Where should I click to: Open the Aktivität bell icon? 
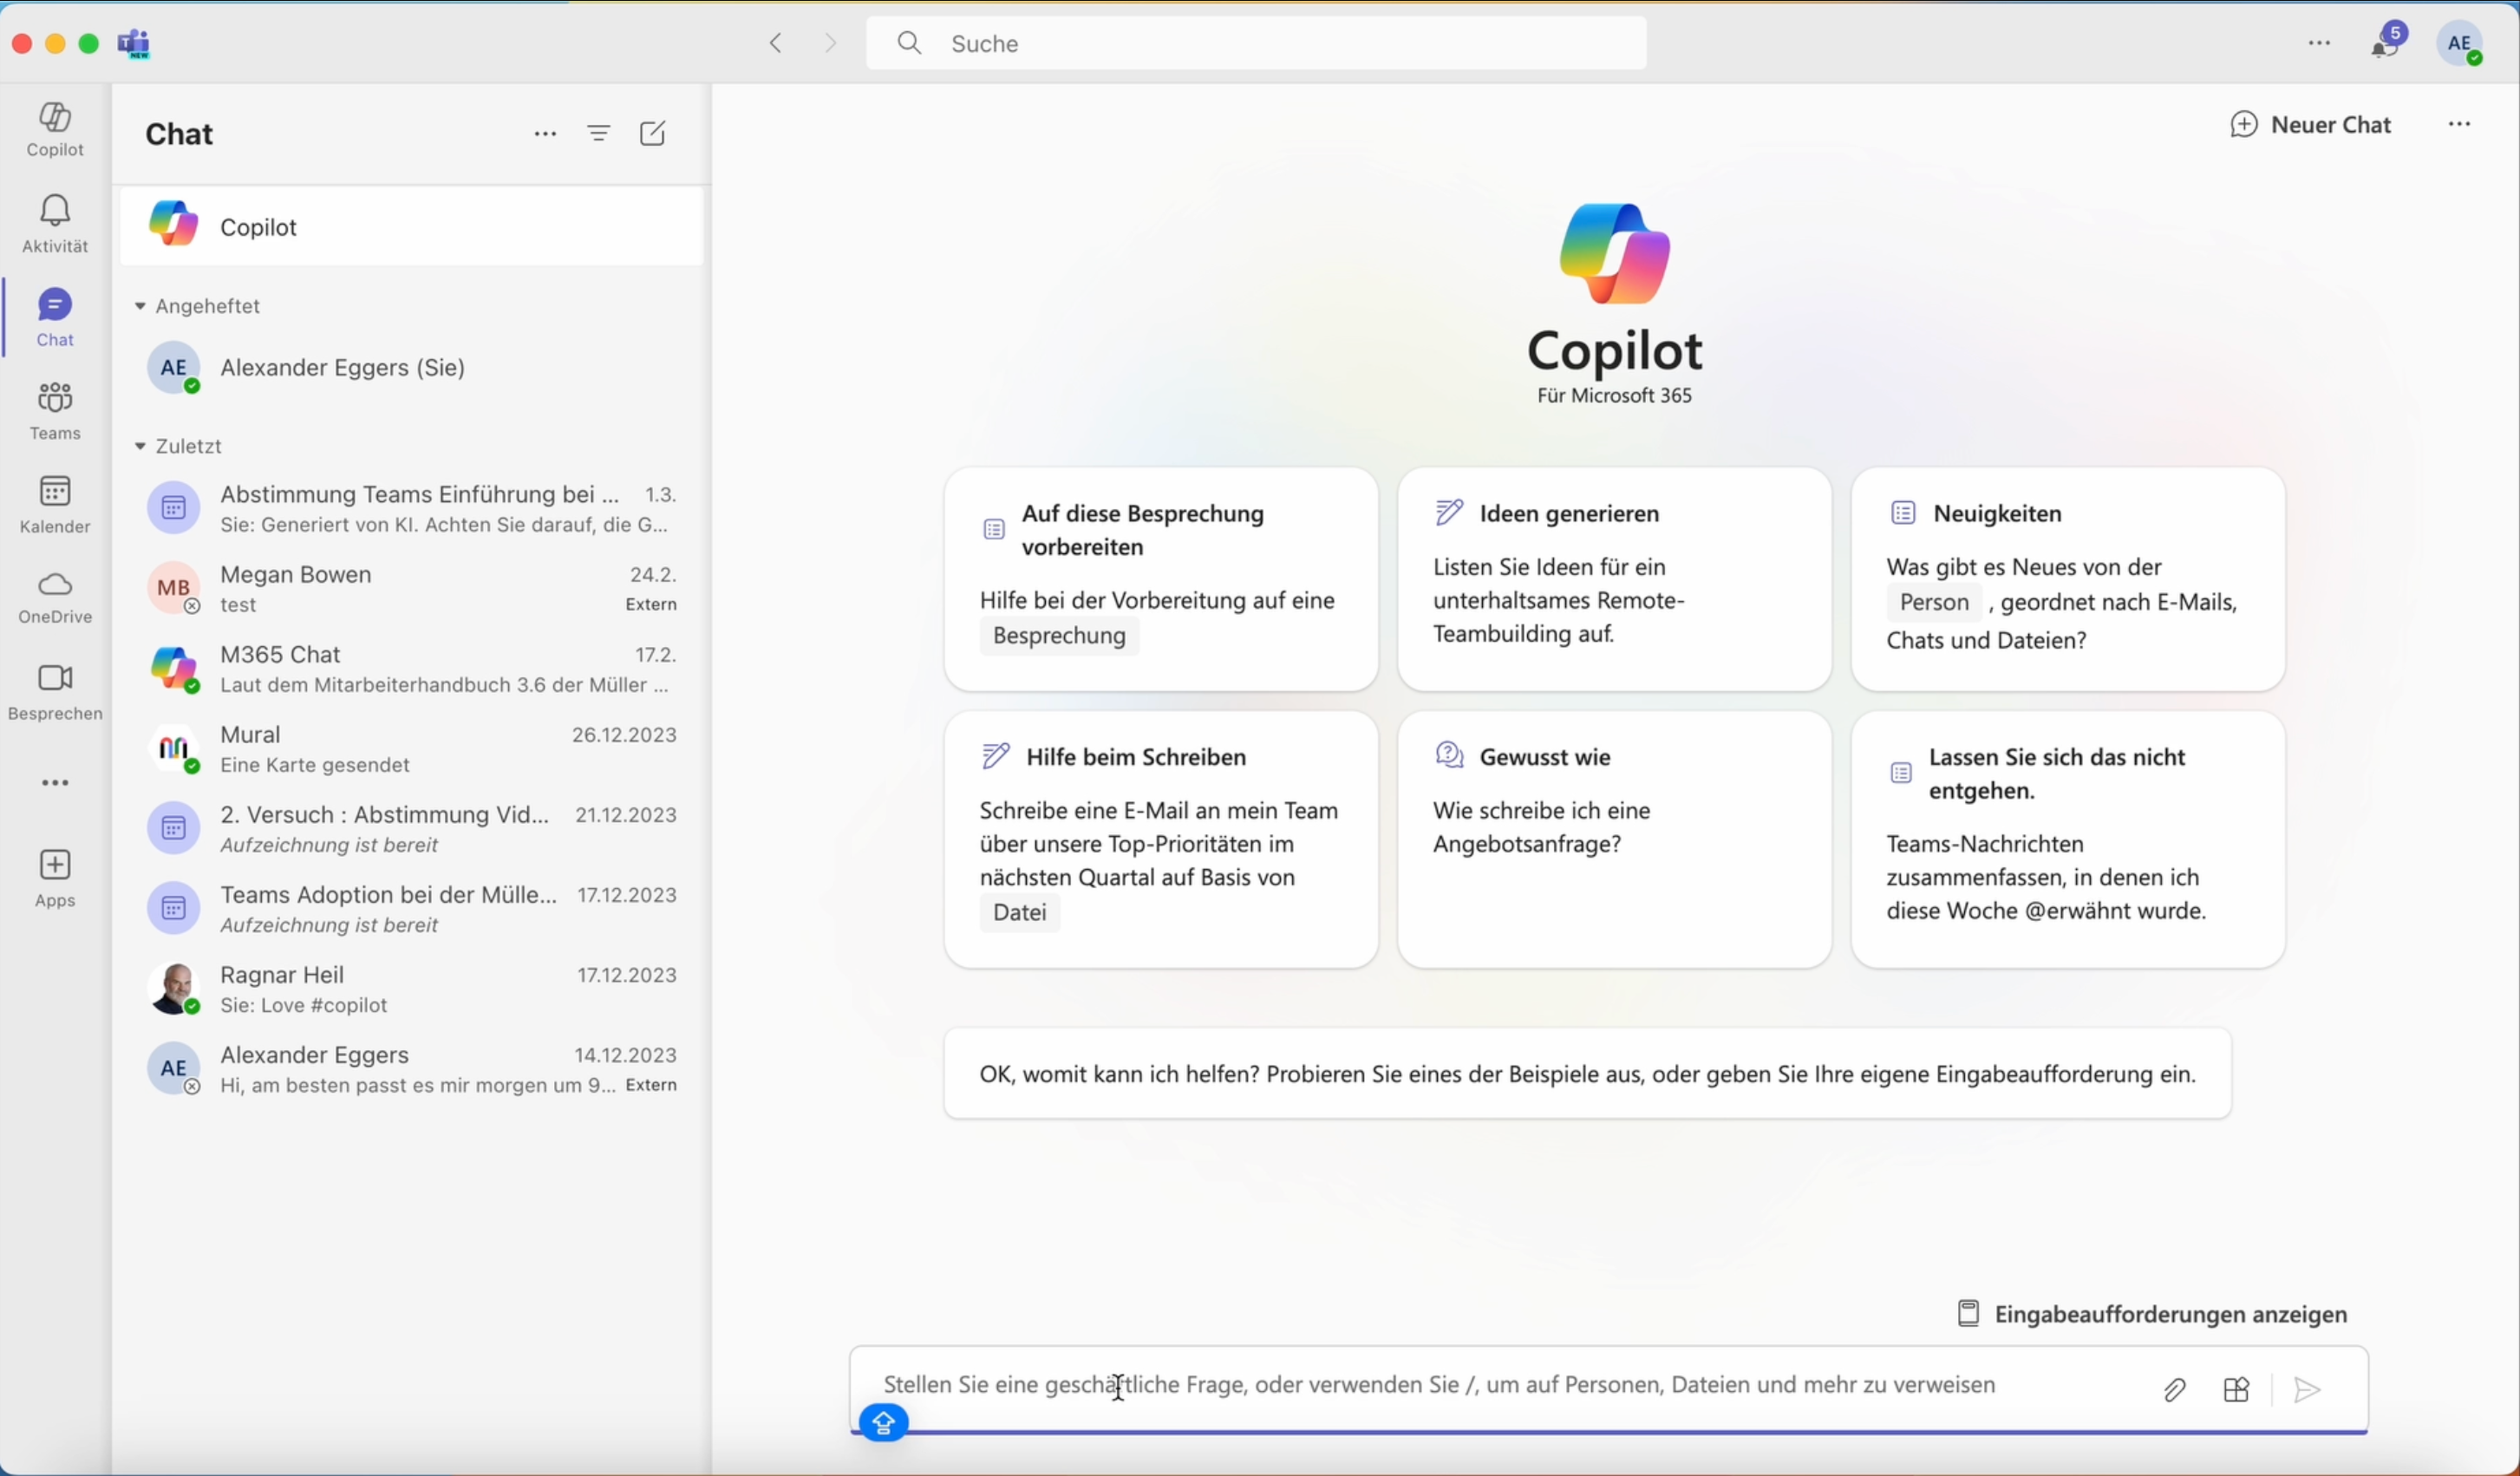56,224
